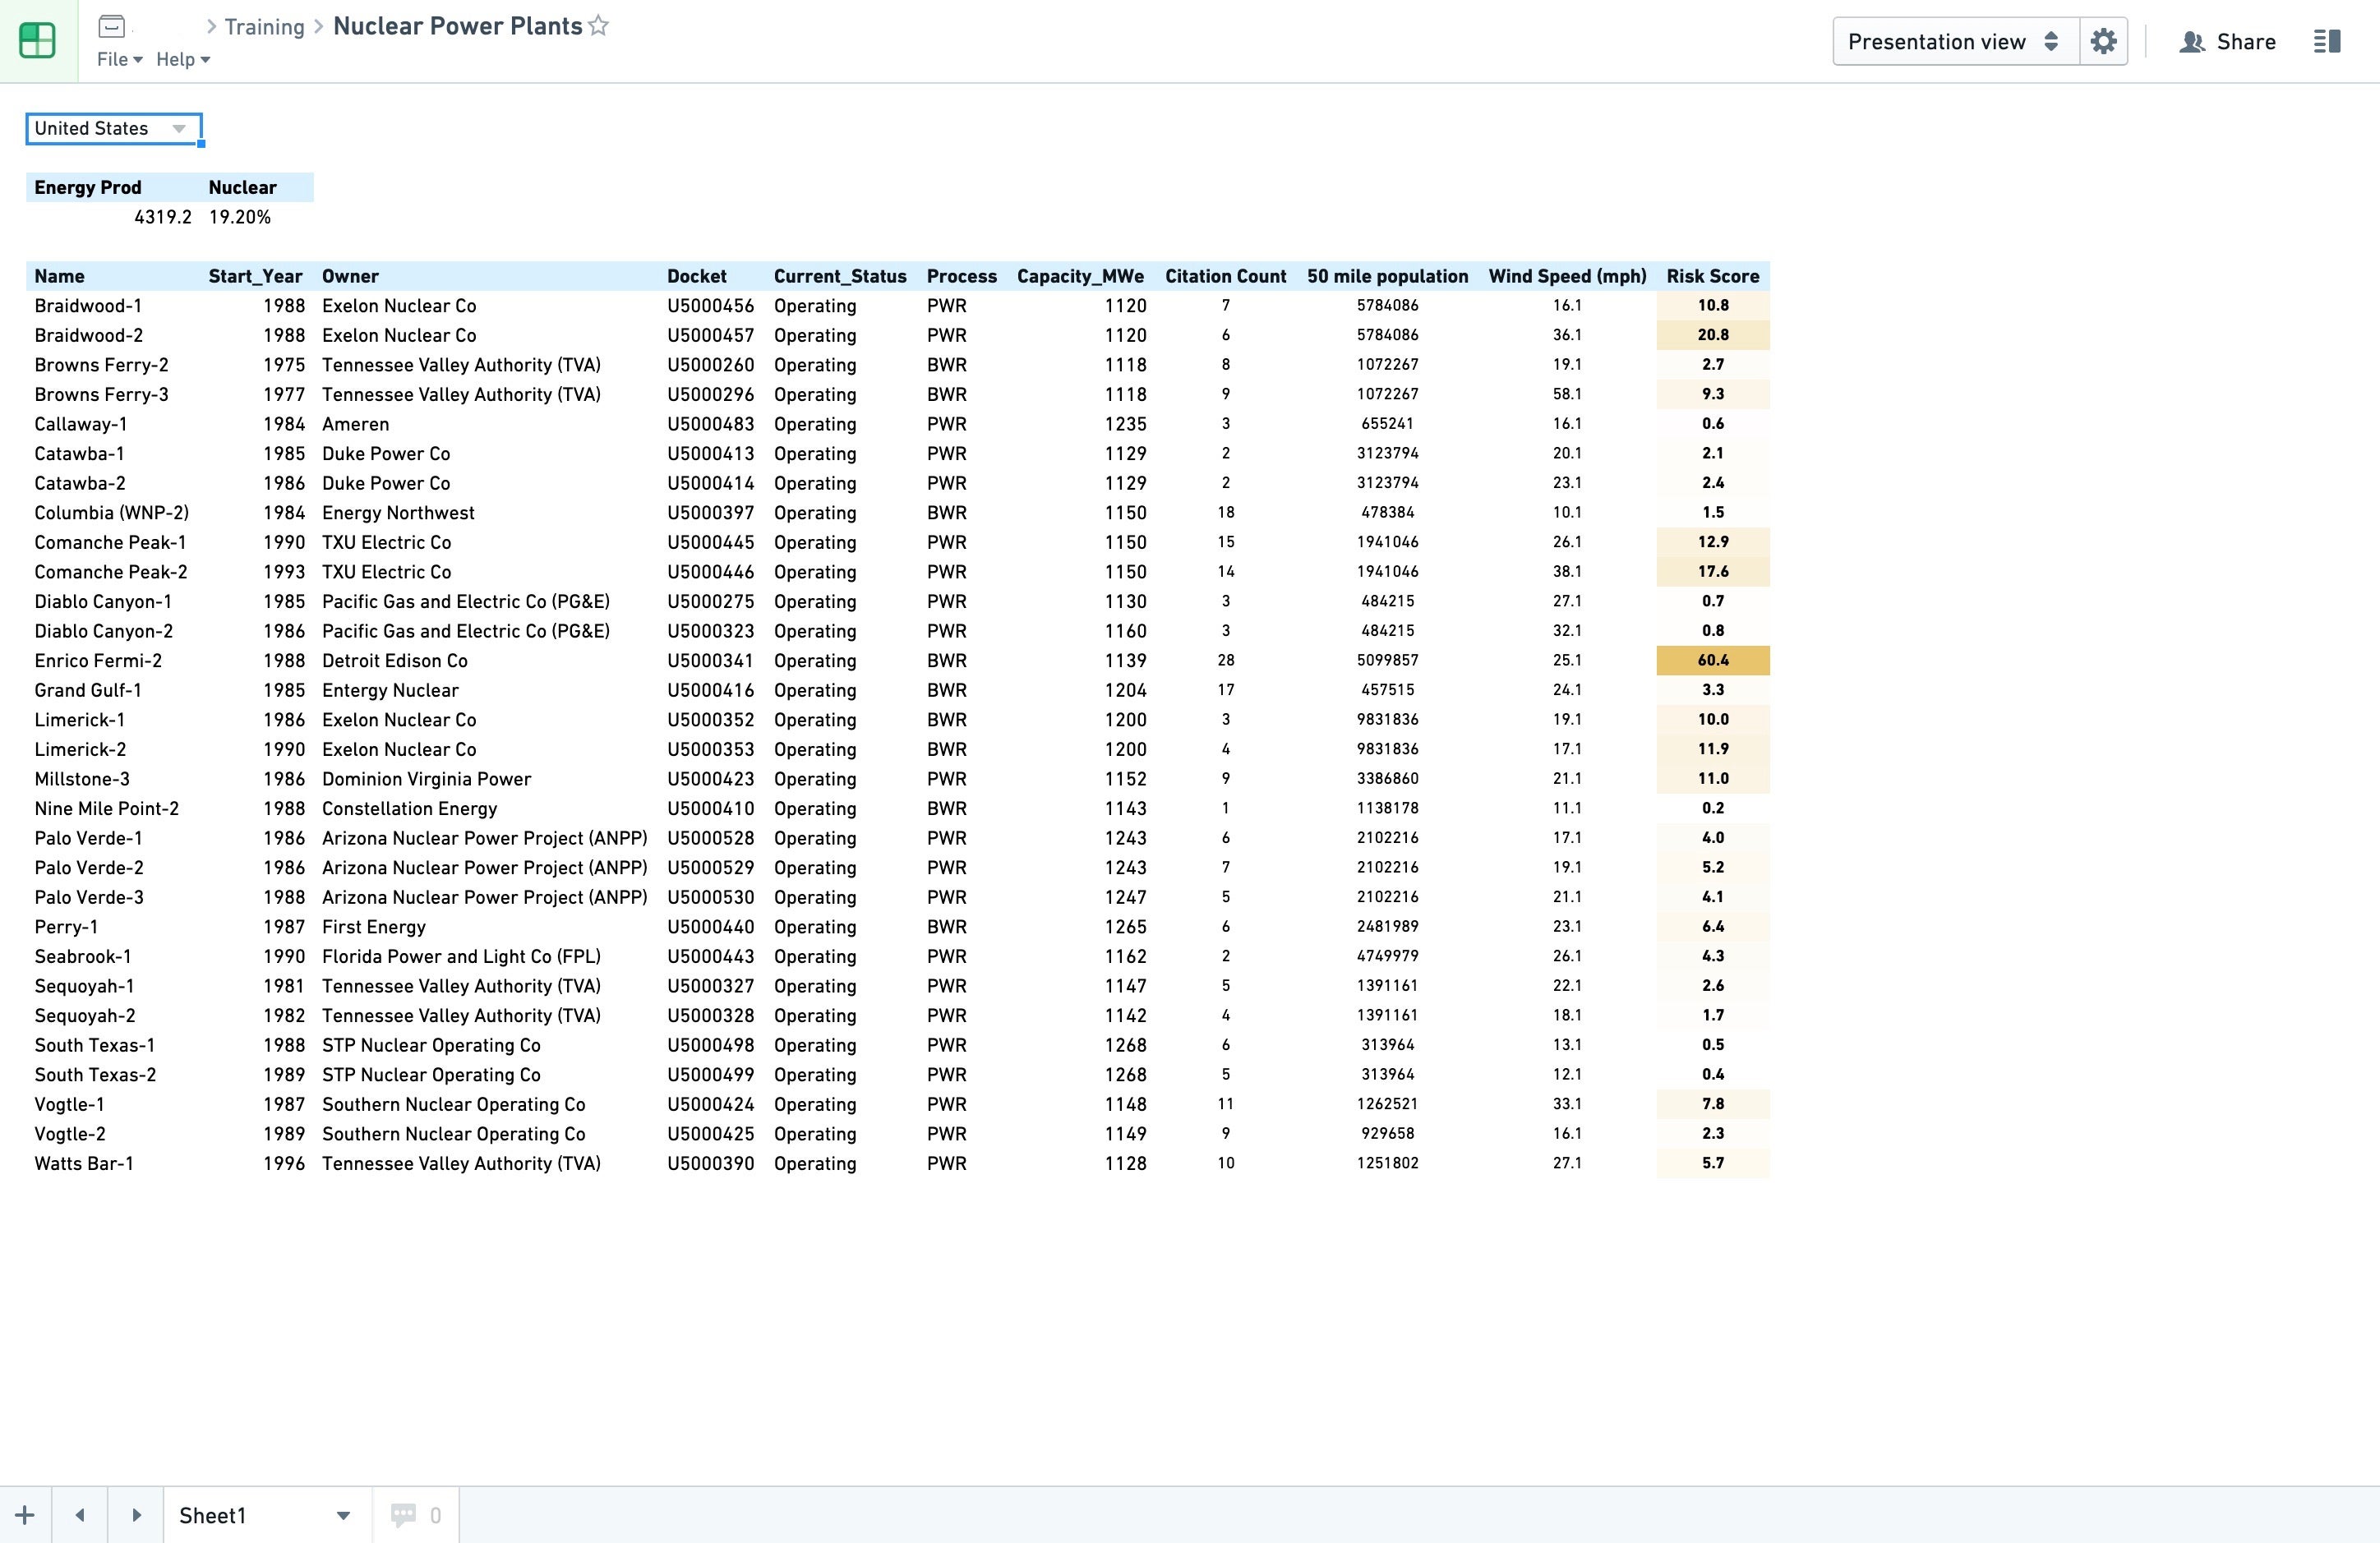Select the Detroit Edison Co owner cell

click(x=395, y=660)
